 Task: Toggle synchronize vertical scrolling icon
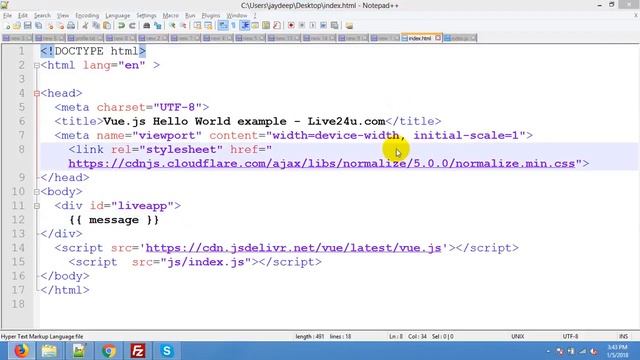(198, 26)
